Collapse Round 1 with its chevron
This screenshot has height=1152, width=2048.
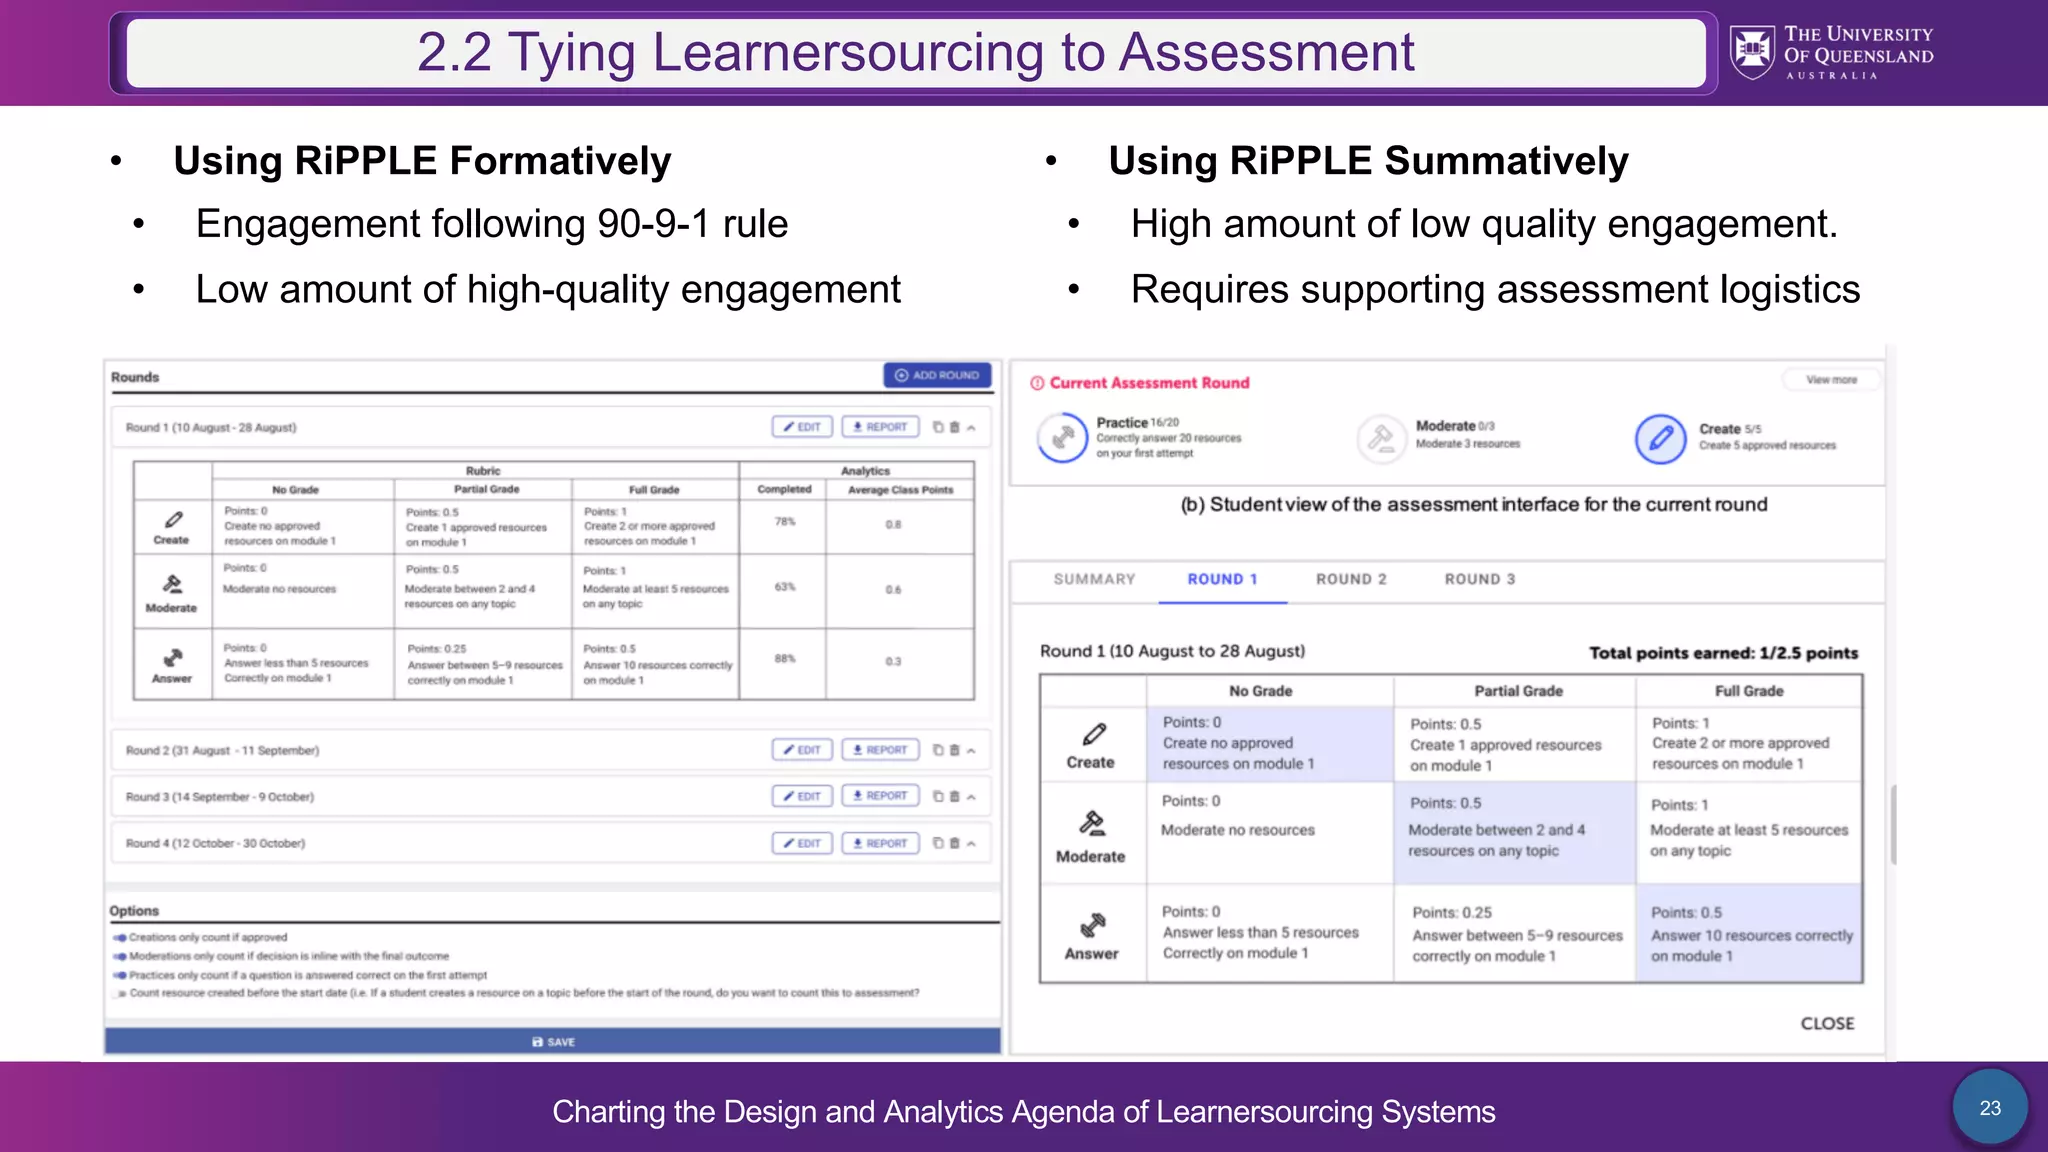tap(971, 427)
